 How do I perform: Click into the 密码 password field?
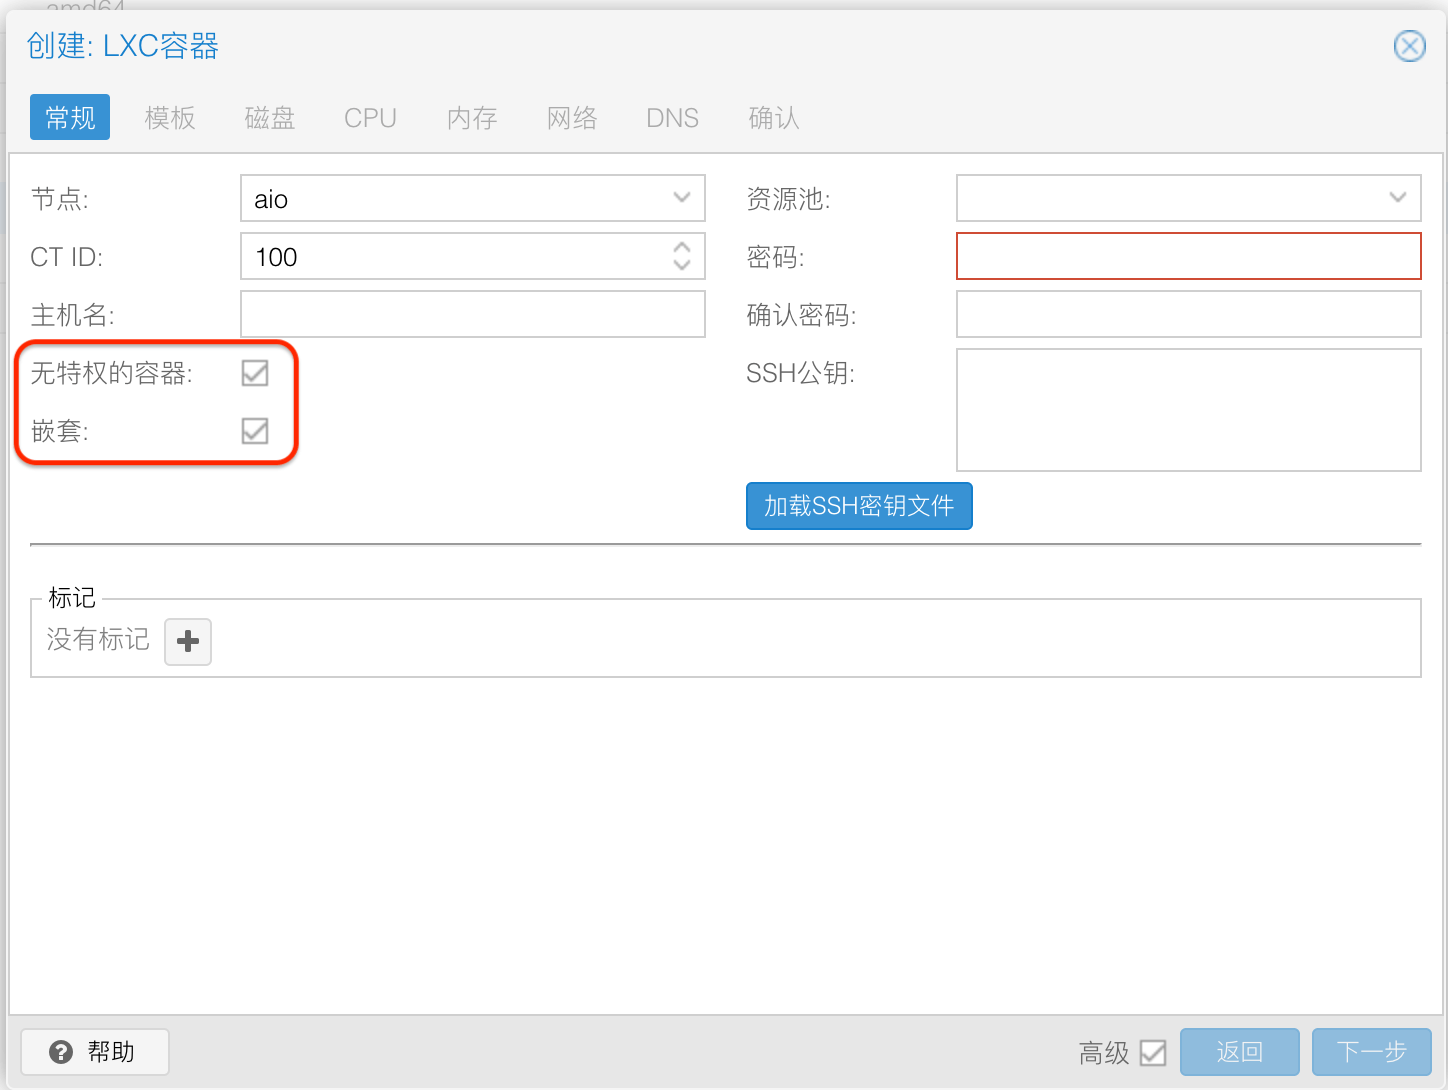1188,256
